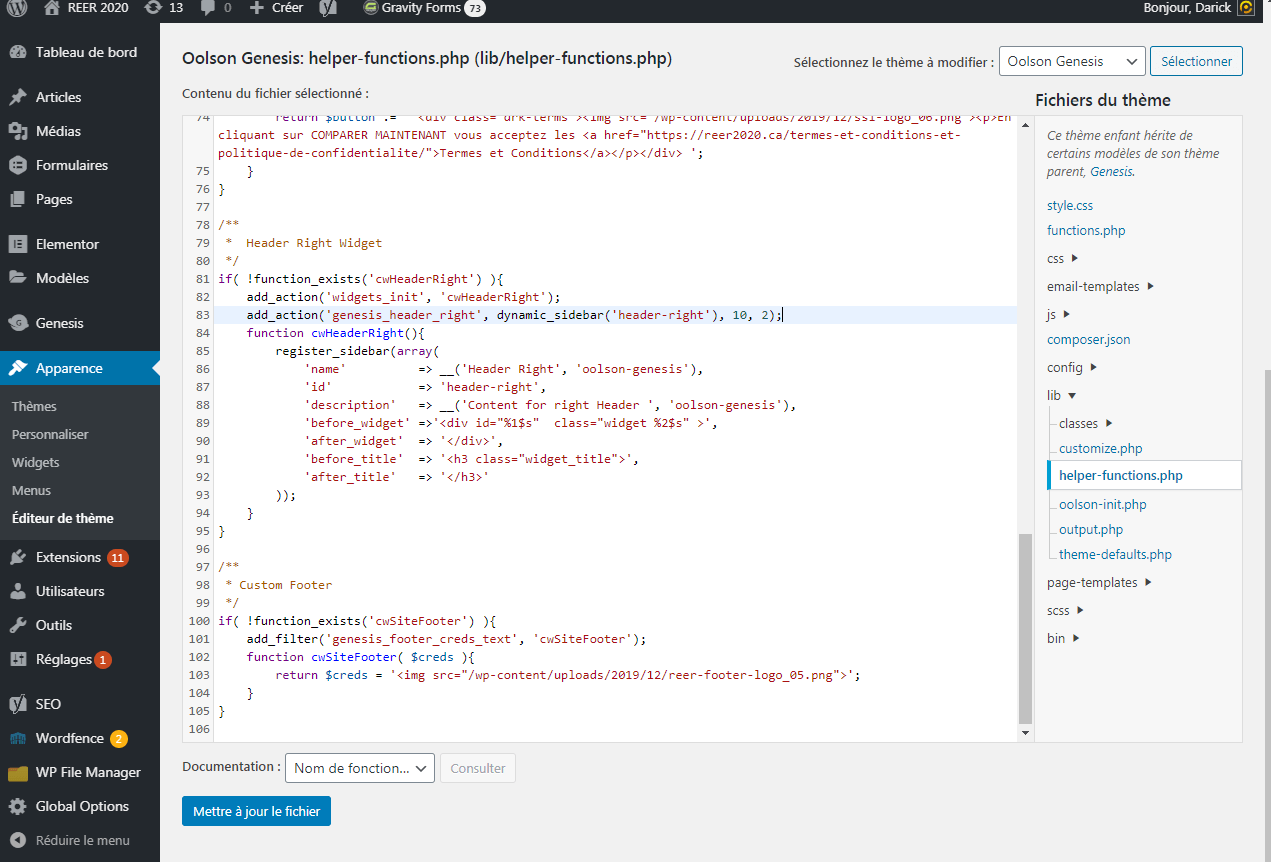The image size is (1271, 862).
Task: Expand the config folder
Action: tap(1093, 367)
